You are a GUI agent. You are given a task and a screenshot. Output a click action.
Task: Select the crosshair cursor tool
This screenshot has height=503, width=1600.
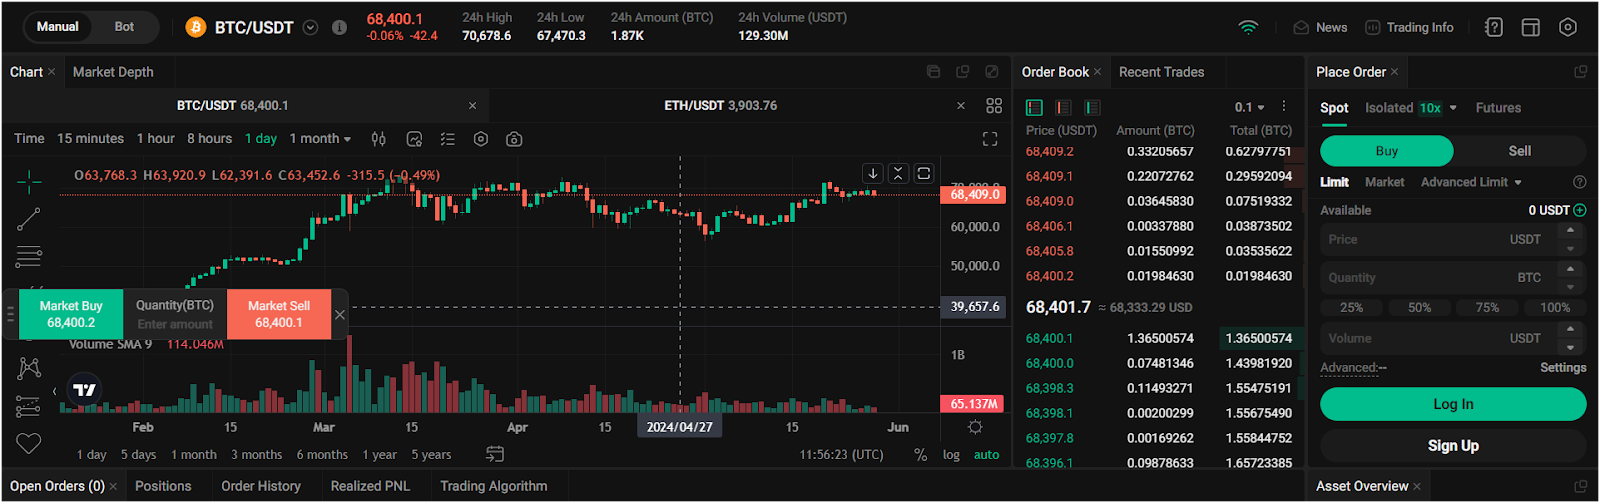pyautogui.click(x=29, y=181)
